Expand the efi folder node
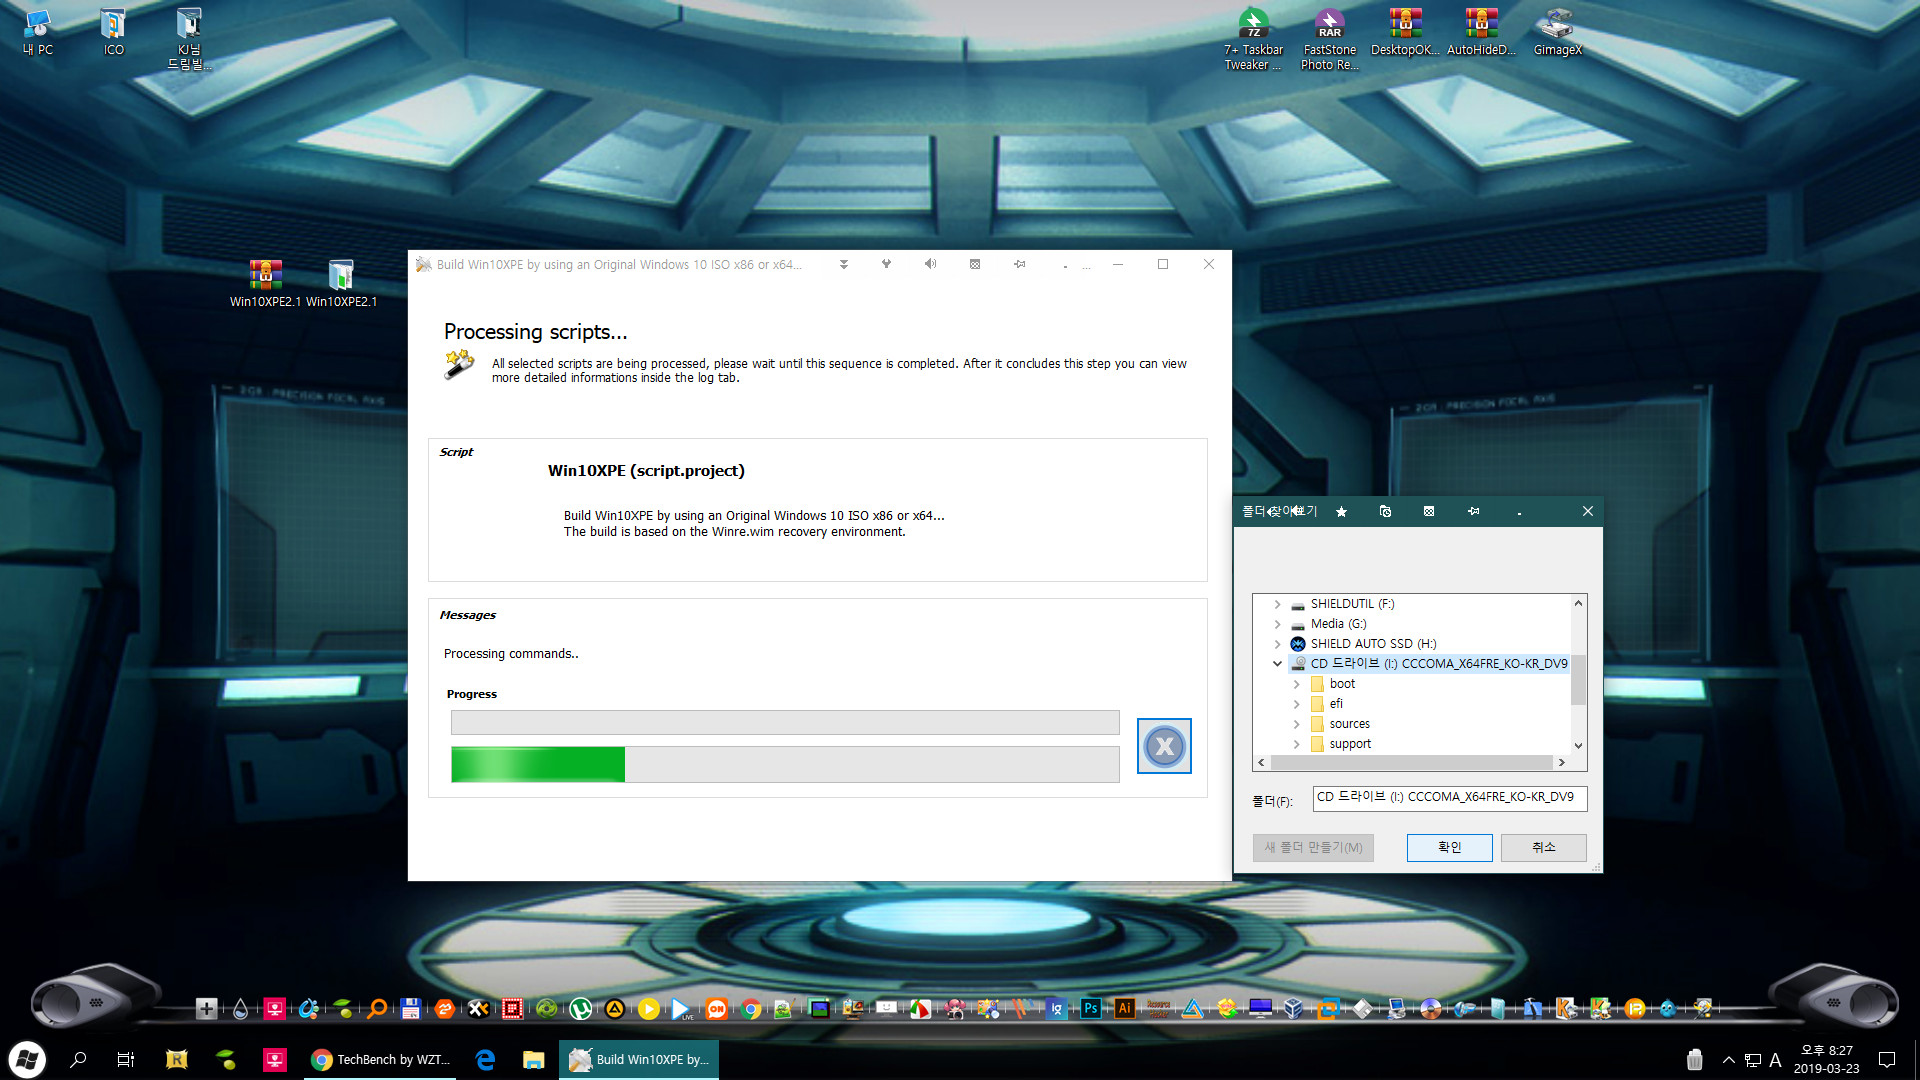Viewport: 1920px width, 1080px height. 1296,704
